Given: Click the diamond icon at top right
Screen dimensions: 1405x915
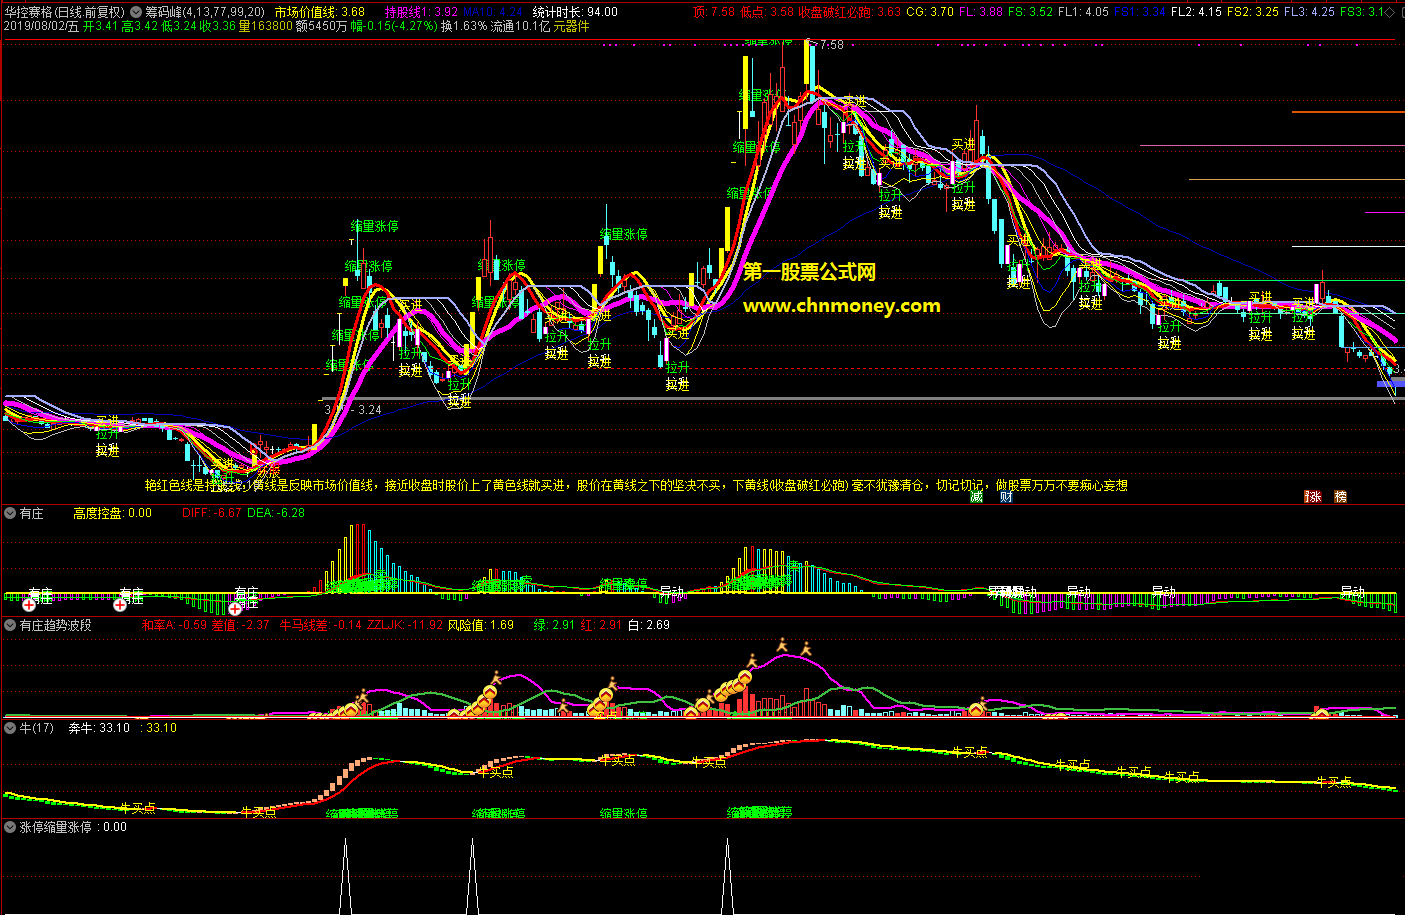Looking at the screenshot, I should (1390, 12).
